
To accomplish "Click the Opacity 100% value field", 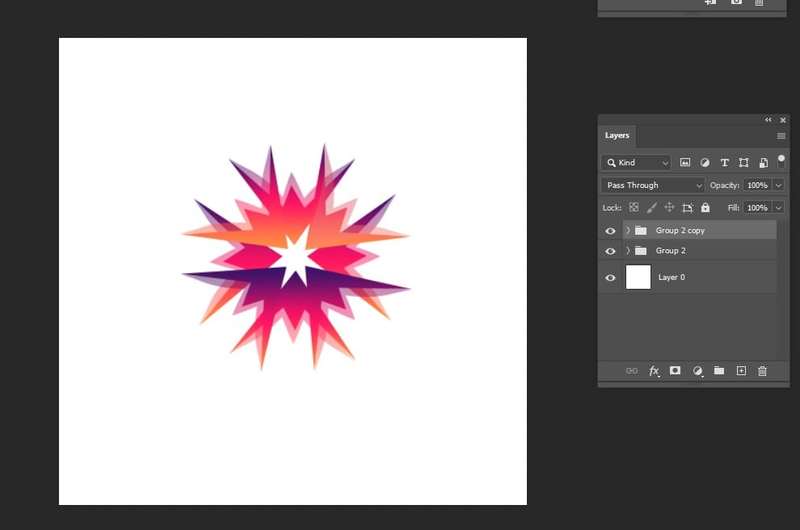I will (758, 185).
